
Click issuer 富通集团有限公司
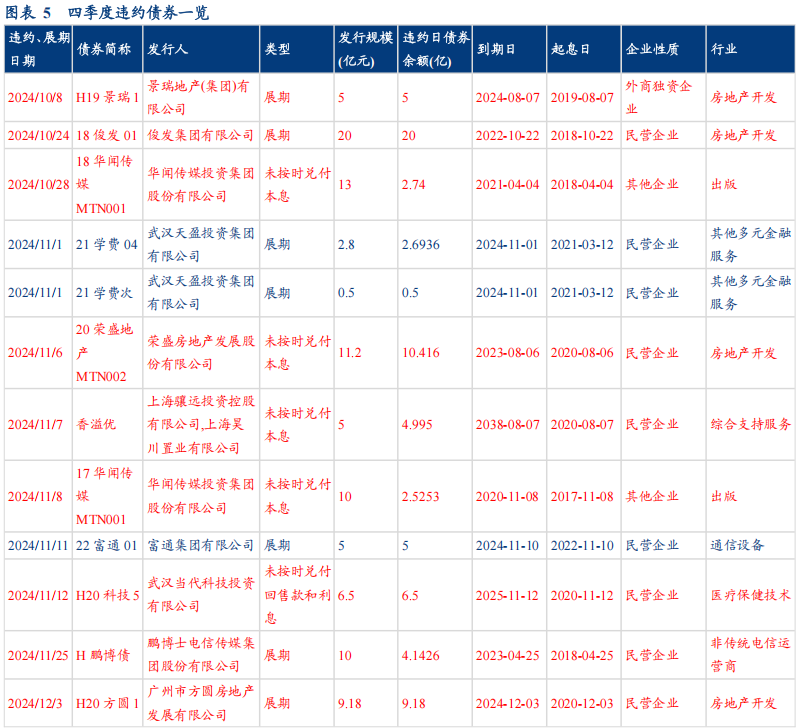[200, 546]
